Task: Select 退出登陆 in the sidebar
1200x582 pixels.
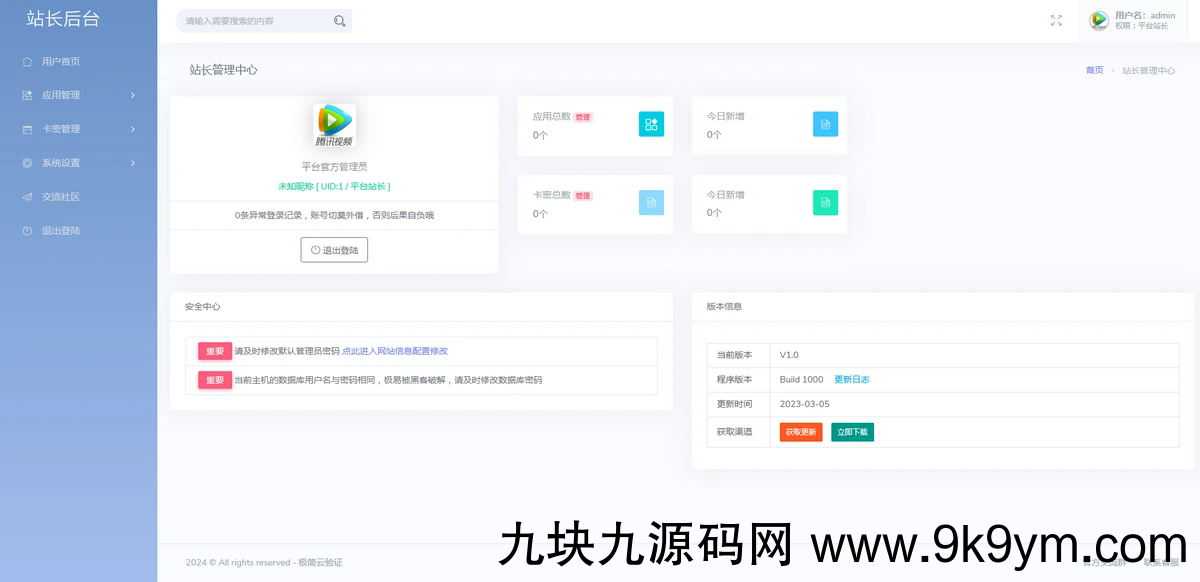Action: 60,231
